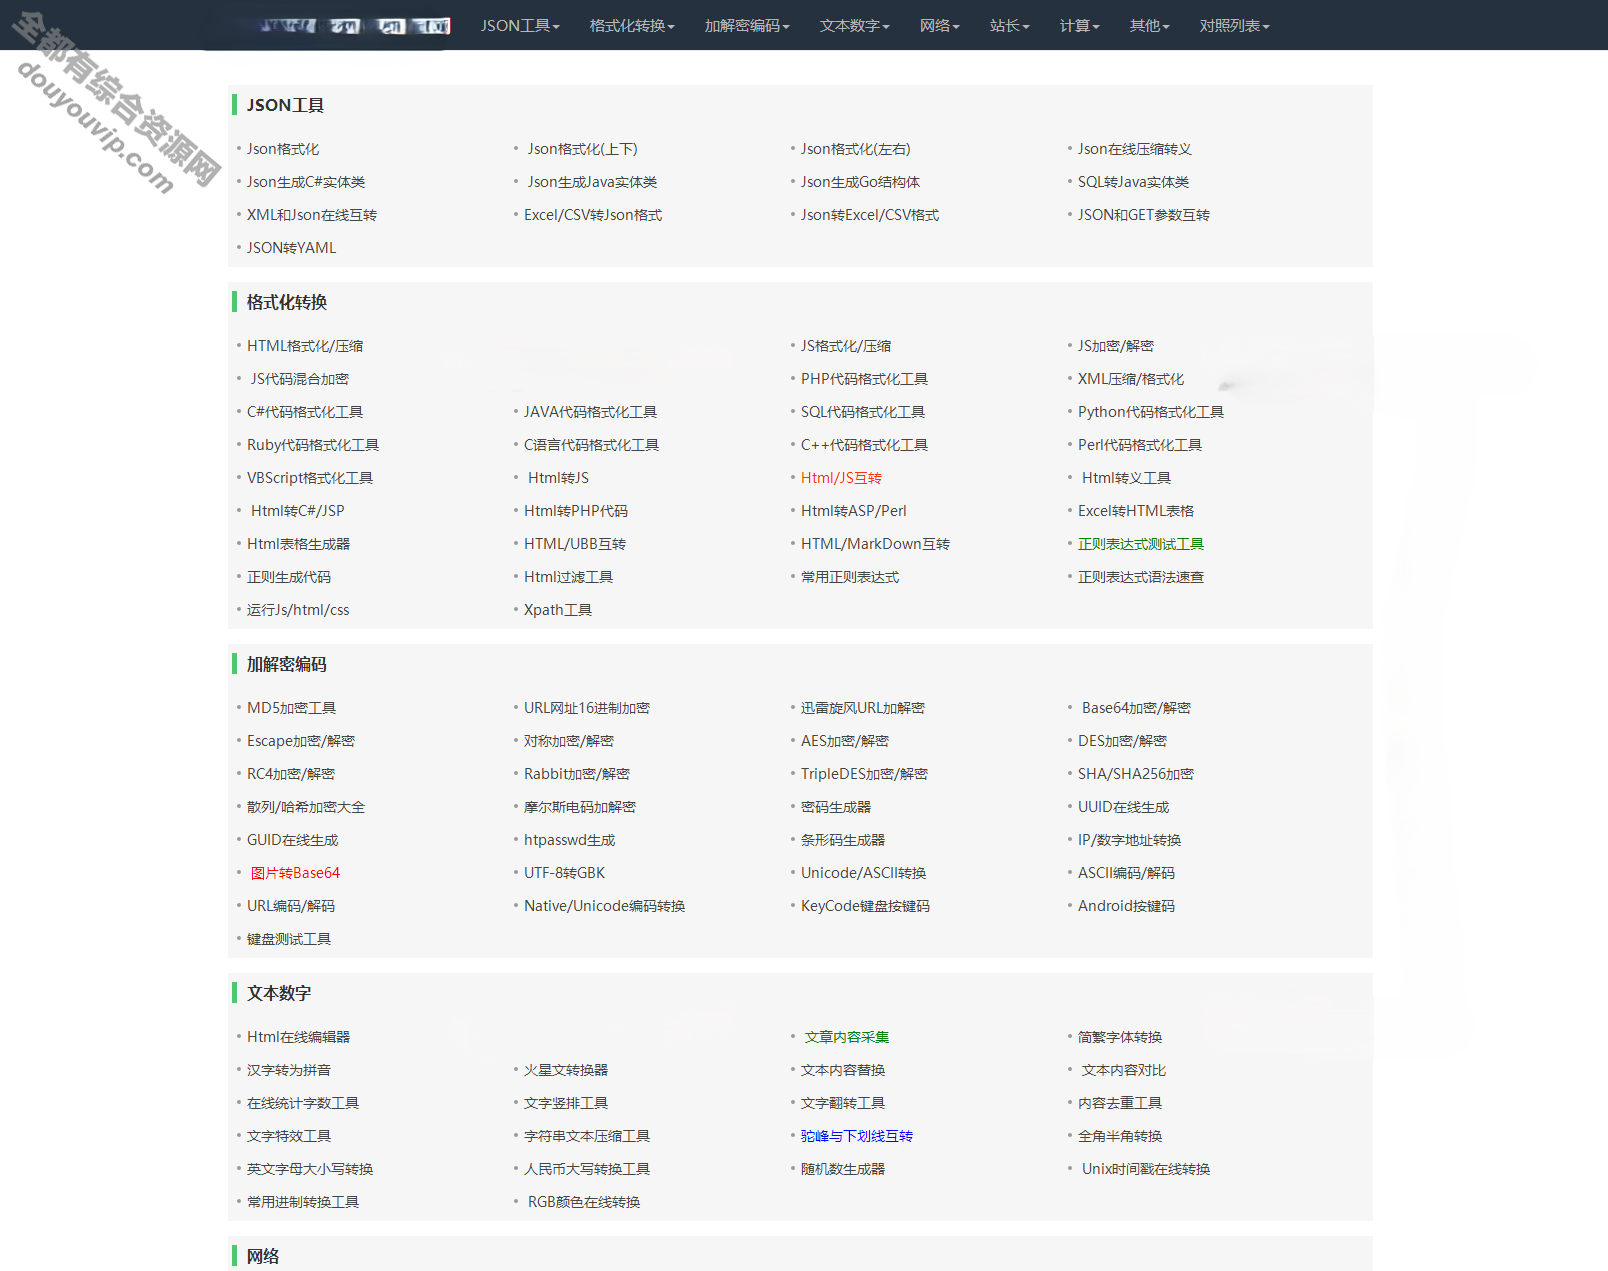Viewport: 1608px width, 1271px height.
Task: Click KeyCode键盘按键码 link
Action: pos(865,906)
